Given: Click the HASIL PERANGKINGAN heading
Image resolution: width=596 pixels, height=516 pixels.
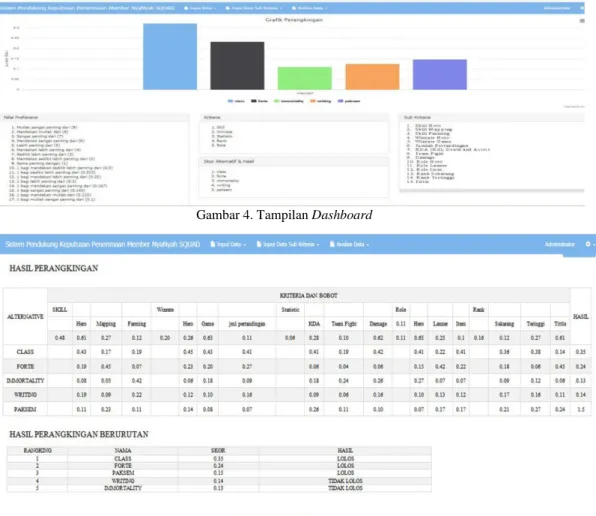Looking at the screenshot, I should 54,268.
